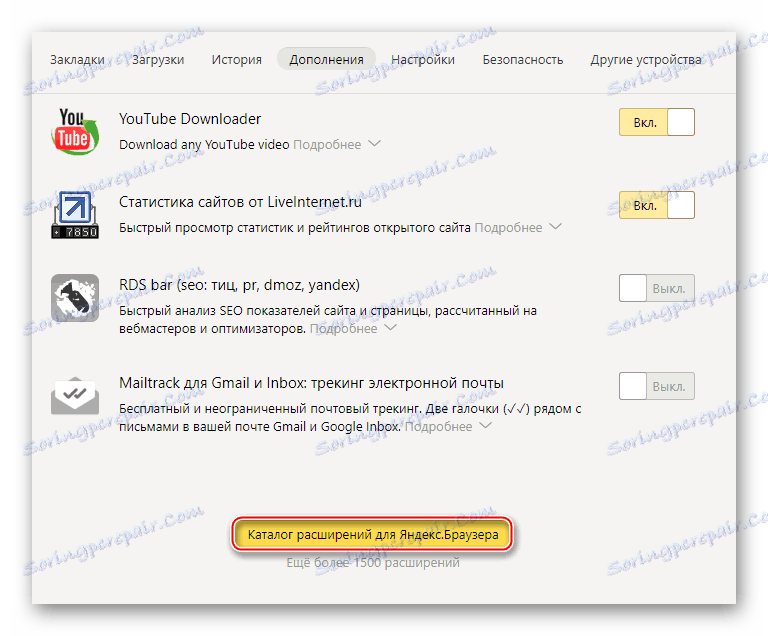Switch to the Безопасность tab
Screen dimensions: 768x636
click(523, 60)
